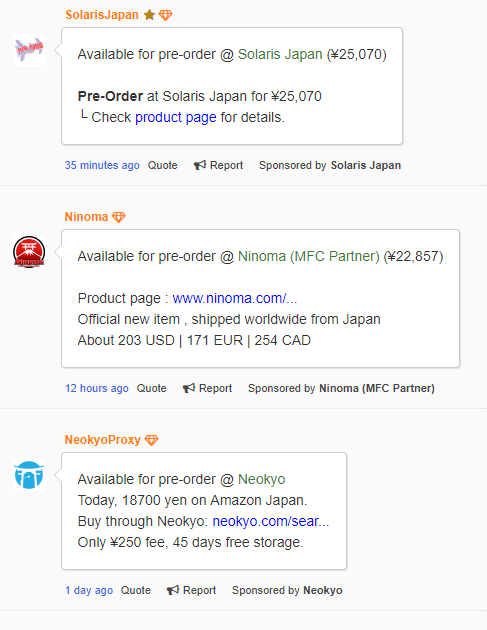Report the SolarisJapan comment via megaphone icon
This screenshot has width=487, height=630.
(200, 165)
